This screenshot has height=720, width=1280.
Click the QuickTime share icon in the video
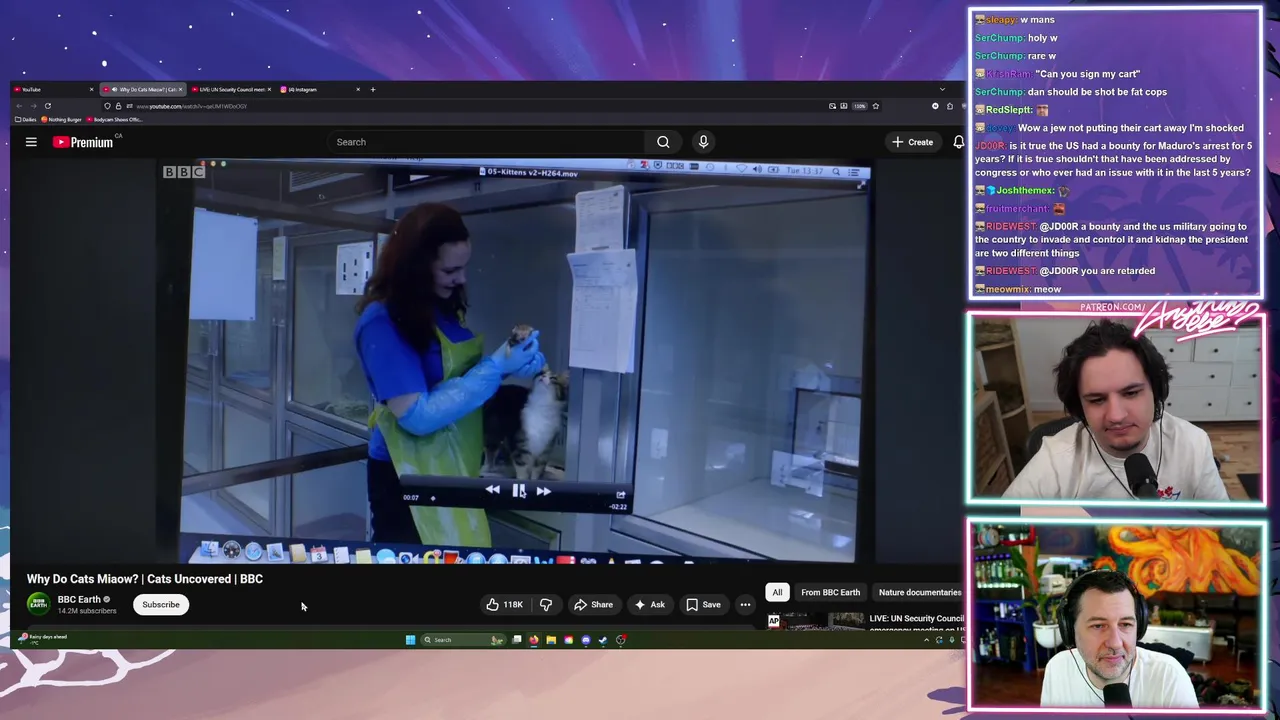[x=621, y=494]
